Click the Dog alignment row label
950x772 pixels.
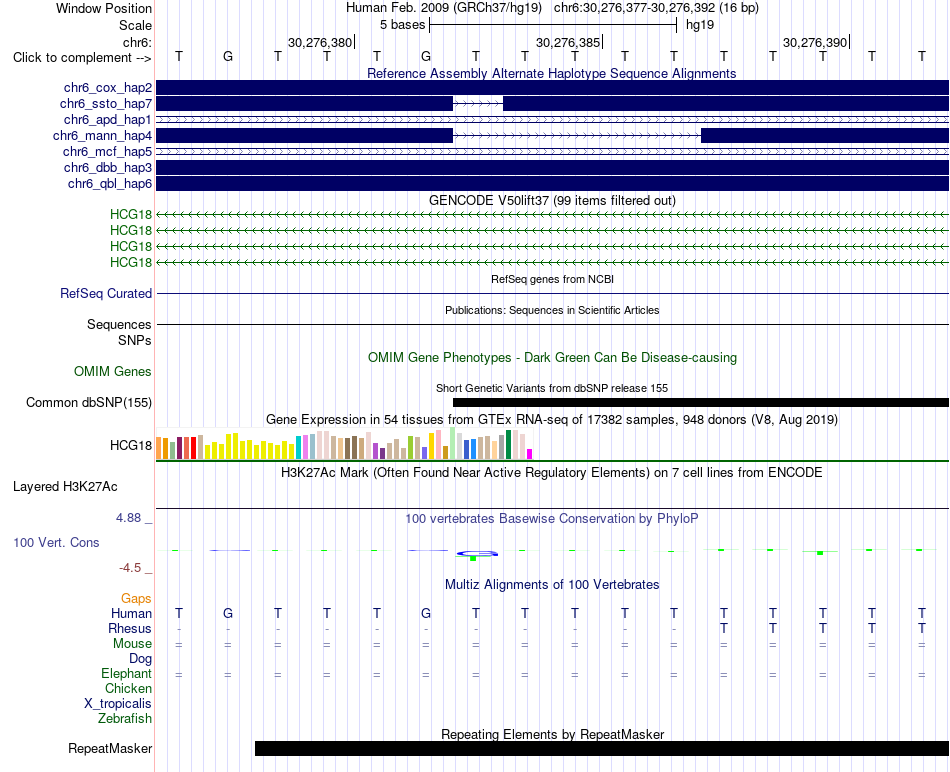[x=140, y=659]
